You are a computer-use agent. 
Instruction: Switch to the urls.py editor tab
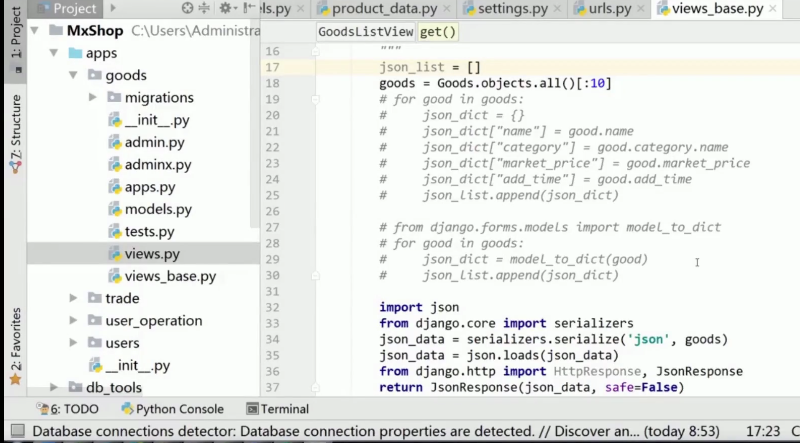(x=610, y=9)
